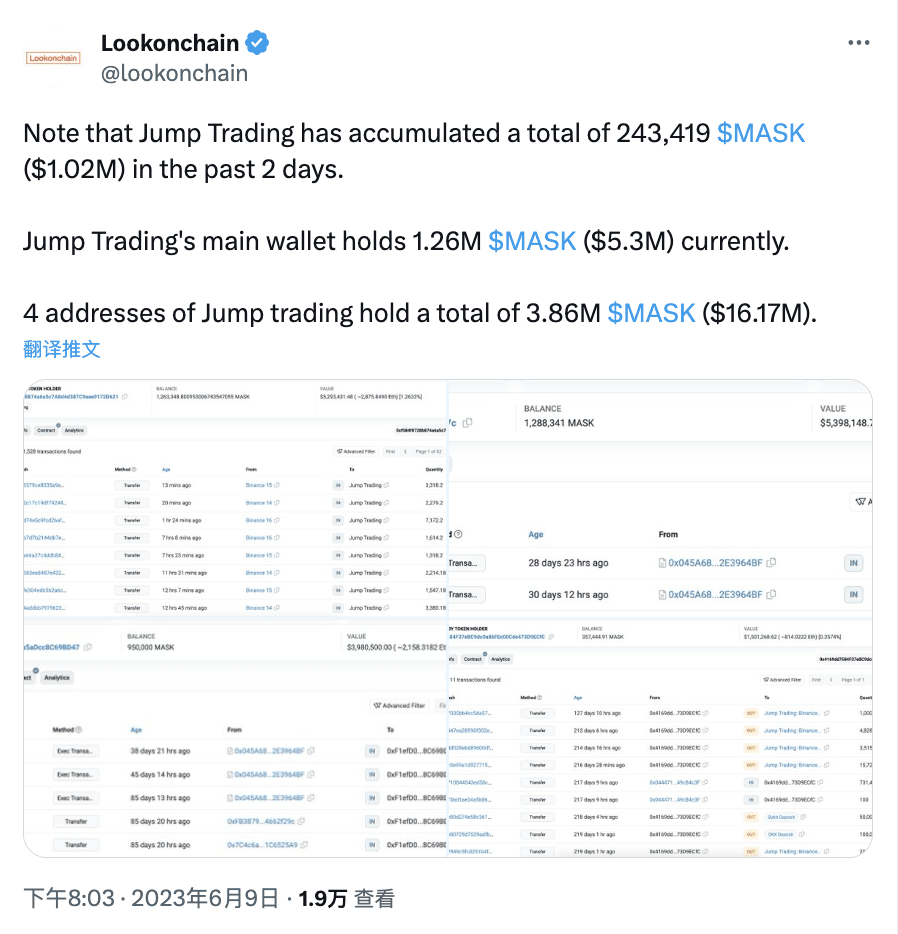Click the copy icon beside the token holder address
The image size is (898, 934).
[125, 396]
